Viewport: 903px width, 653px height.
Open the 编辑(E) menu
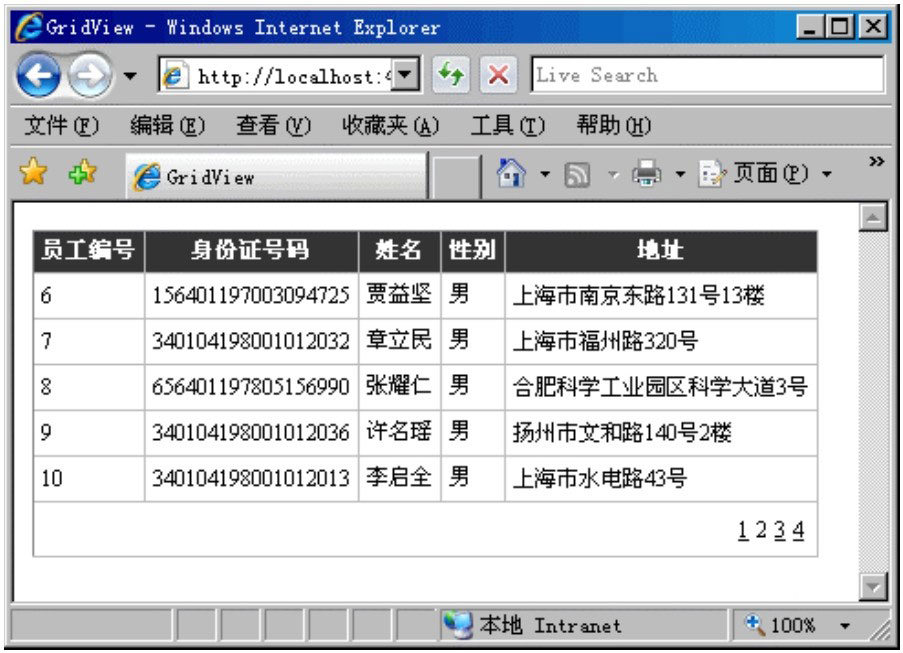pos(167,125)
